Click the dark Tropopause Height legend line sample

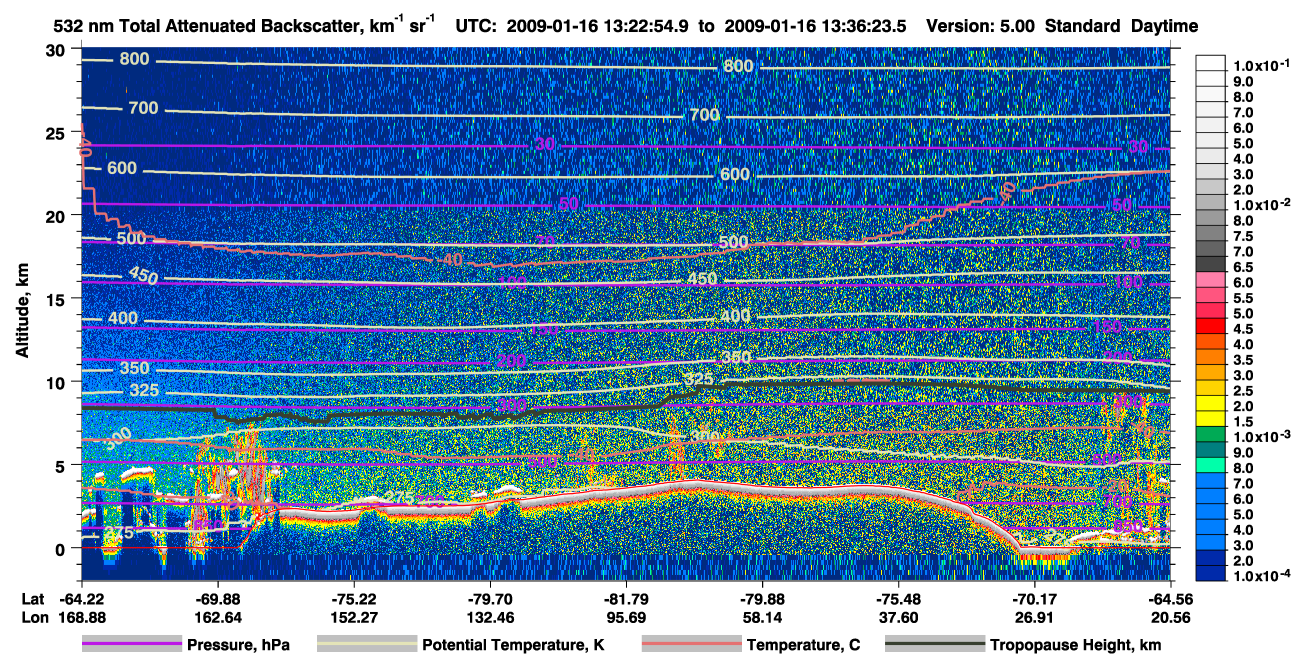tap(935, 645)
